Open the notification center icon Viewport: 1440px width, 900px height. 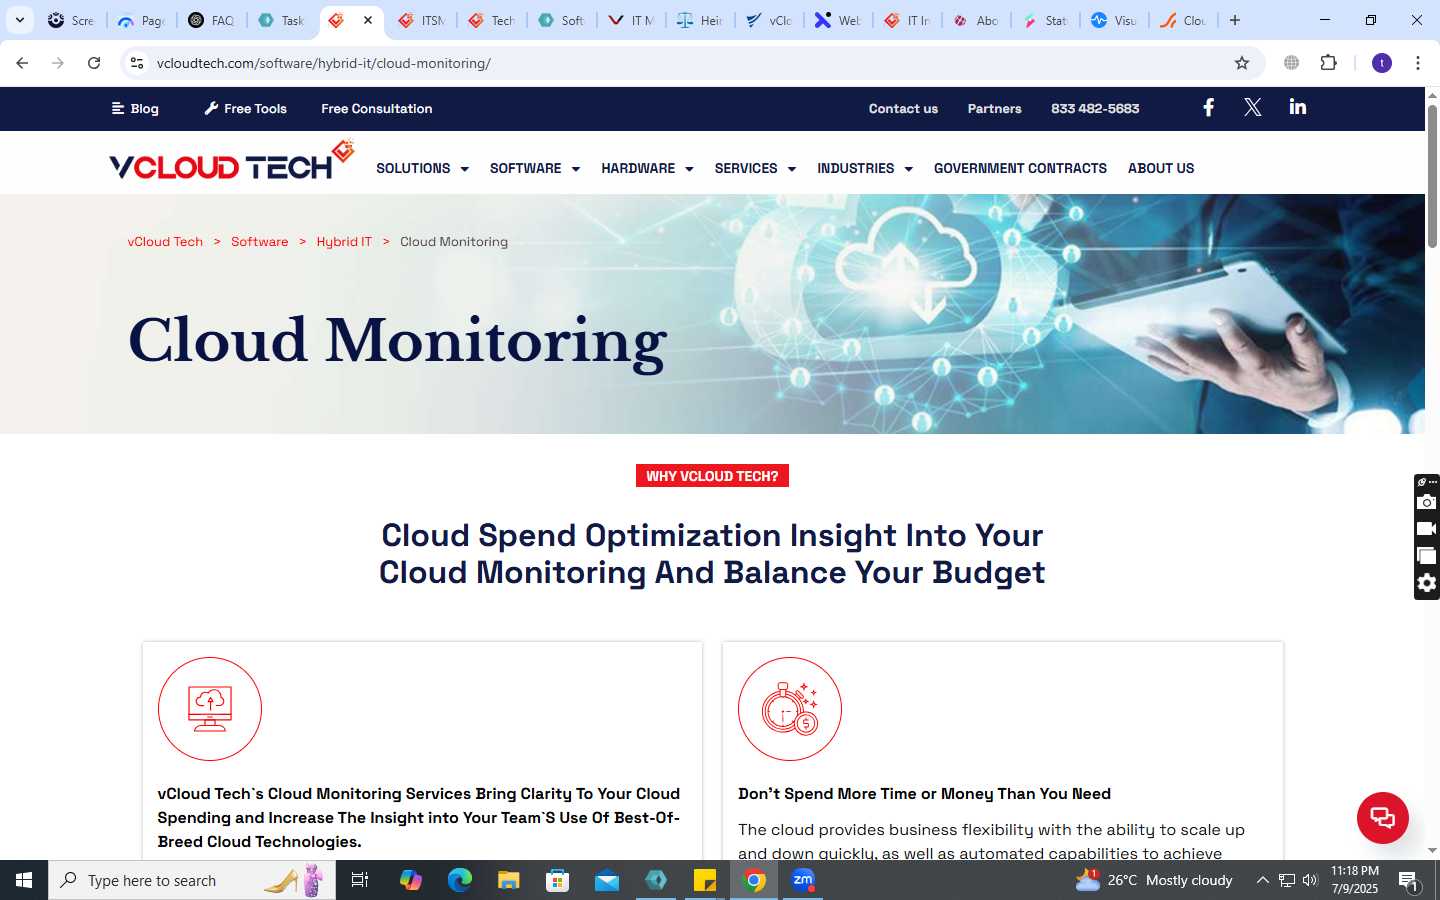(x=1409, y=880)
